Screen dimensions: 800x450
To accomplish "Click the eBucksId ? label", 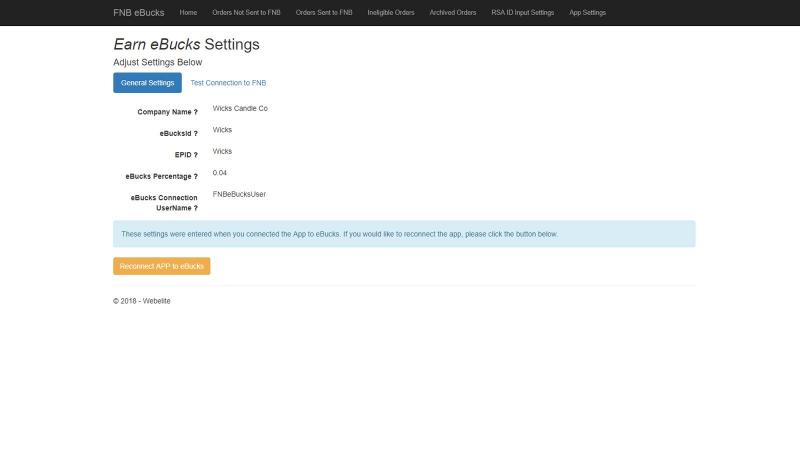I will click(179, 133).
